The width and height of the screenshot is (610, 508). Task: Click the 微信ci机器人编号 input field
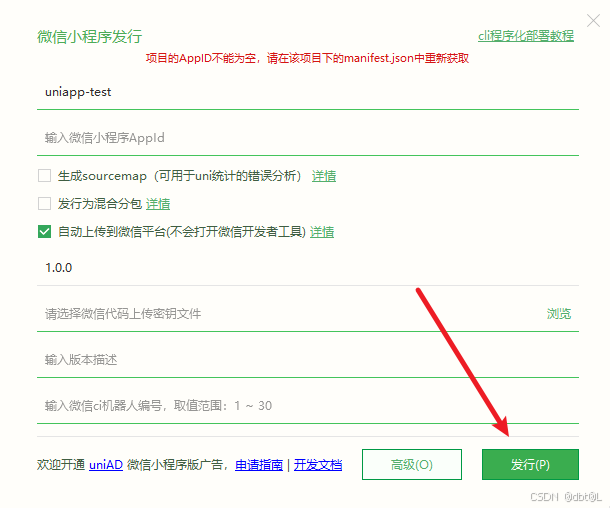pos(308,406)
